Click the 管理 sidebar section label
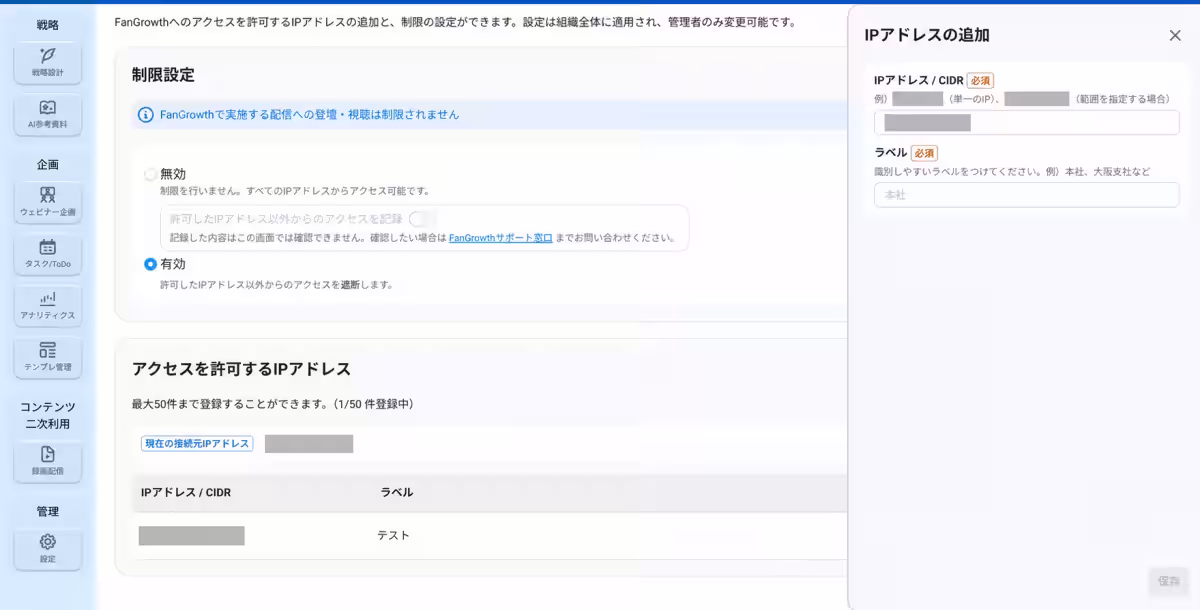Image resolution: width=1200 pixels, height=610 pixels. coord(47,511)
